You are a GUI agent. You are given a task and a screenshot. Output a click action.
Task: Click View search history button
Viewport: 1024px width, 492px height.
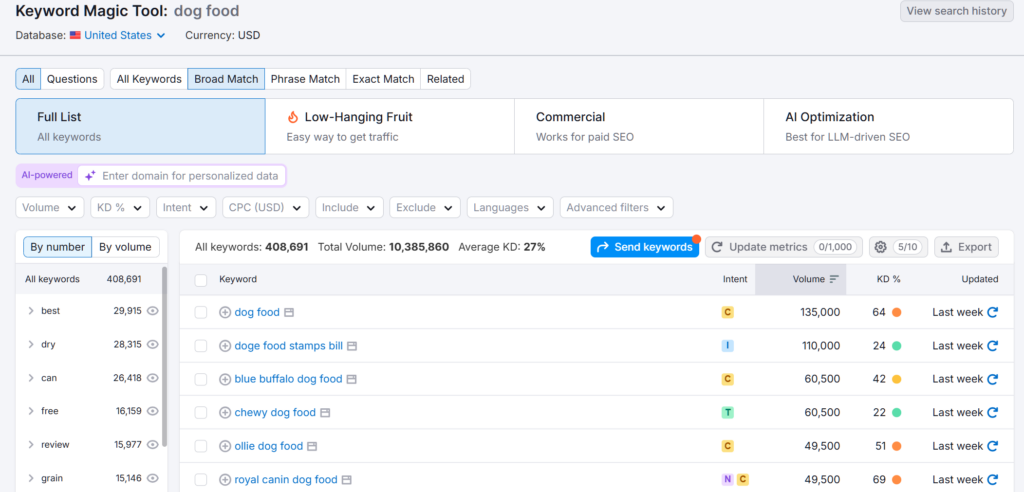tap(957, 11)
